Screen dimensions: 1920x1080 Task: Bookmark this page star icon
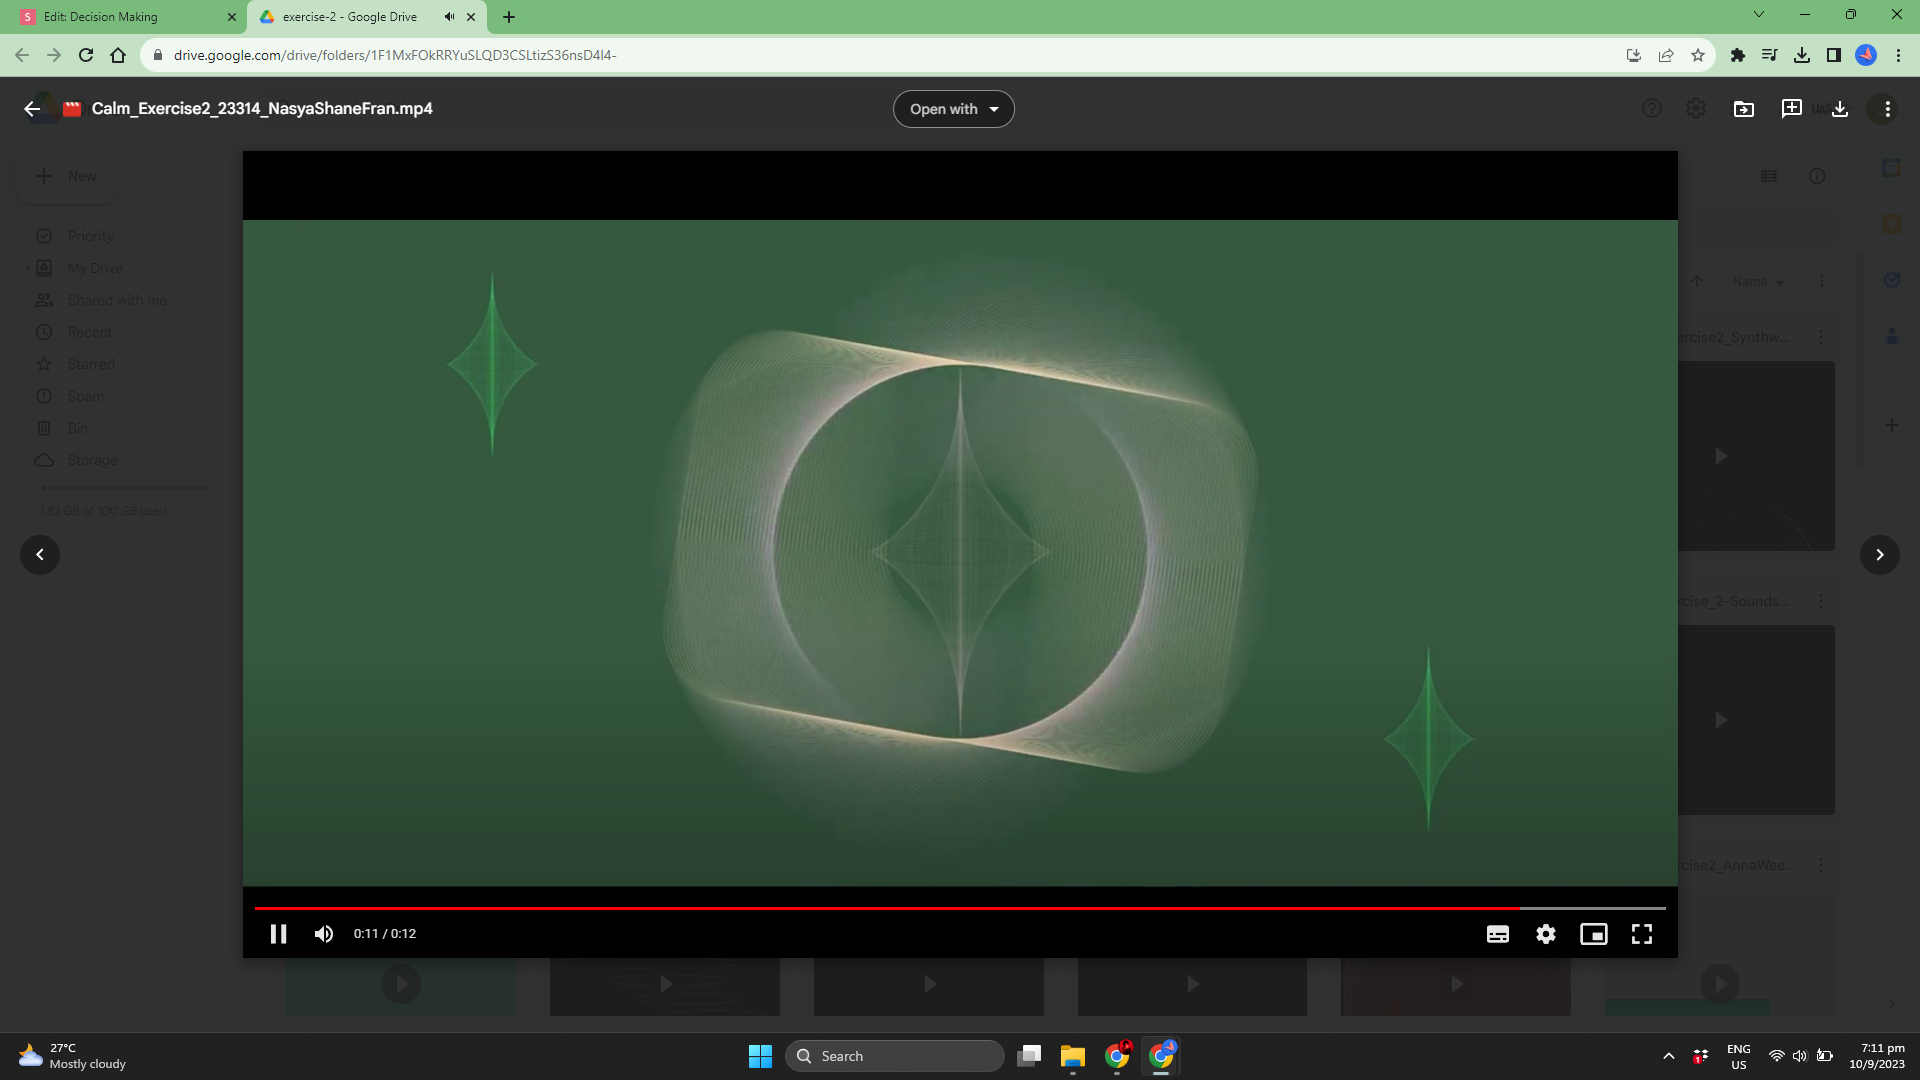(x=1697, y=56)
